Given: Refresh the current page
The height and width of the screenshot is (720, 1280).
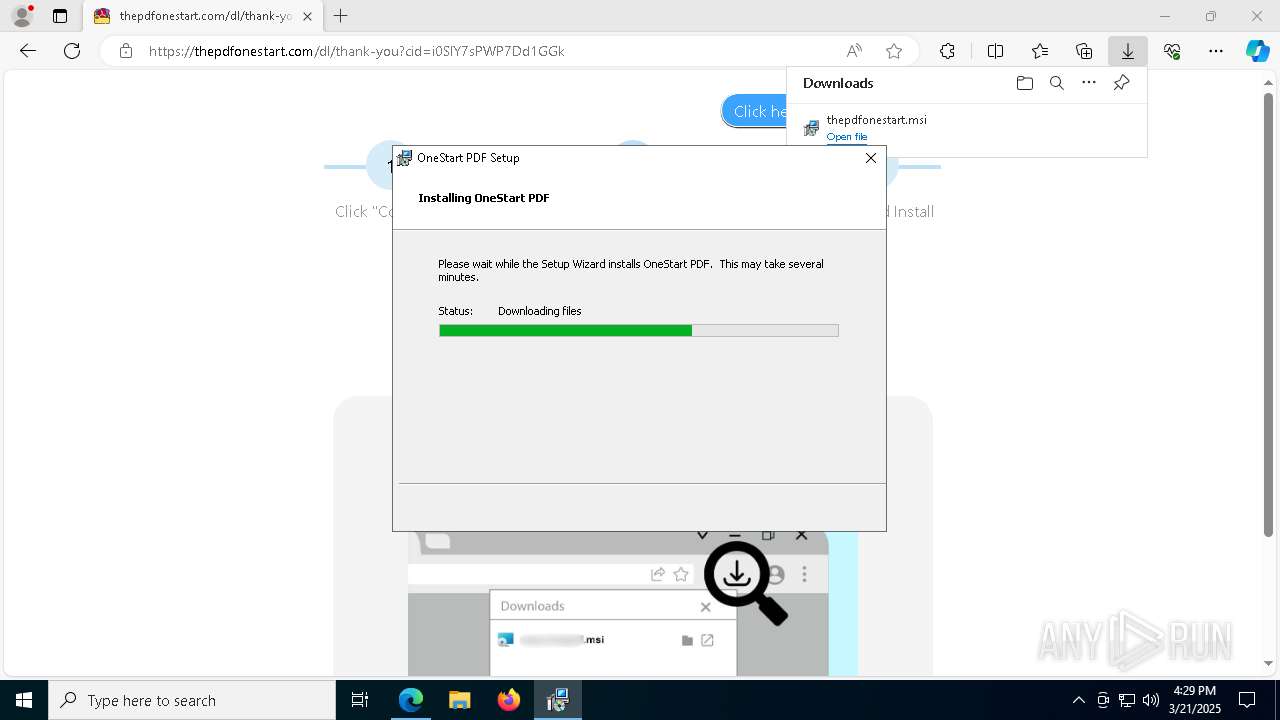Looking at the screenshot, I should 72,51.
